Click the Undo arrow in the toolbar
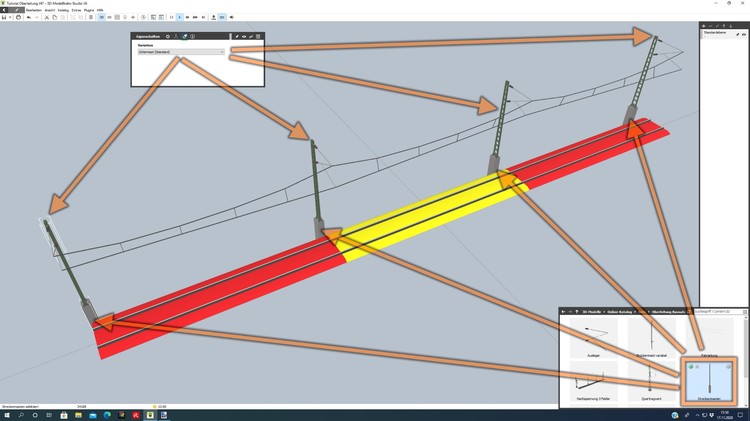Screen dimensions: 750x421 [x=29, y=17]
